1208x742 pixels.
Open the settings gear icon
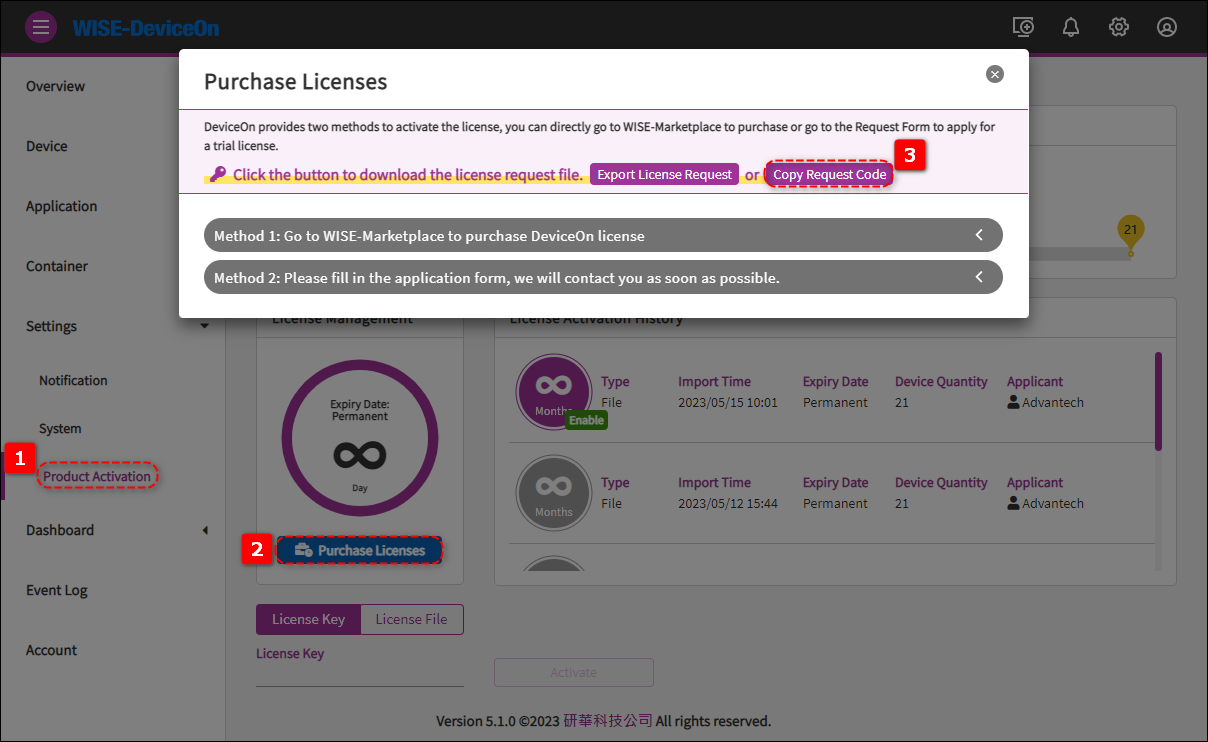pos(1119,27)
